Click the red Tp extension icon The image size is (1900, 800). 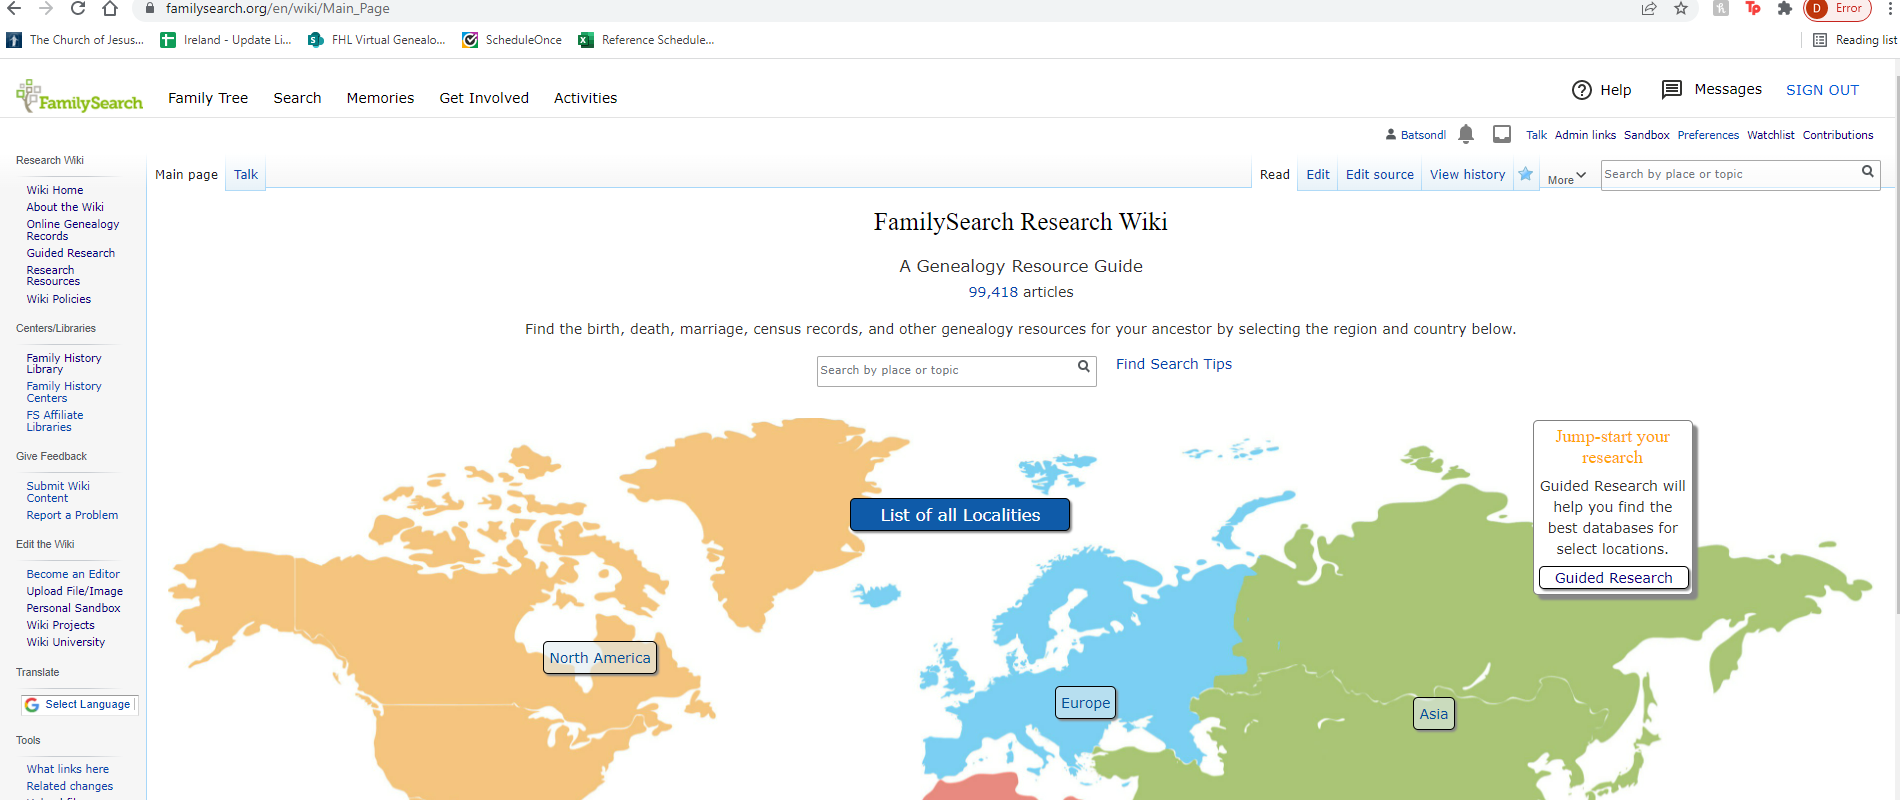1753,8
